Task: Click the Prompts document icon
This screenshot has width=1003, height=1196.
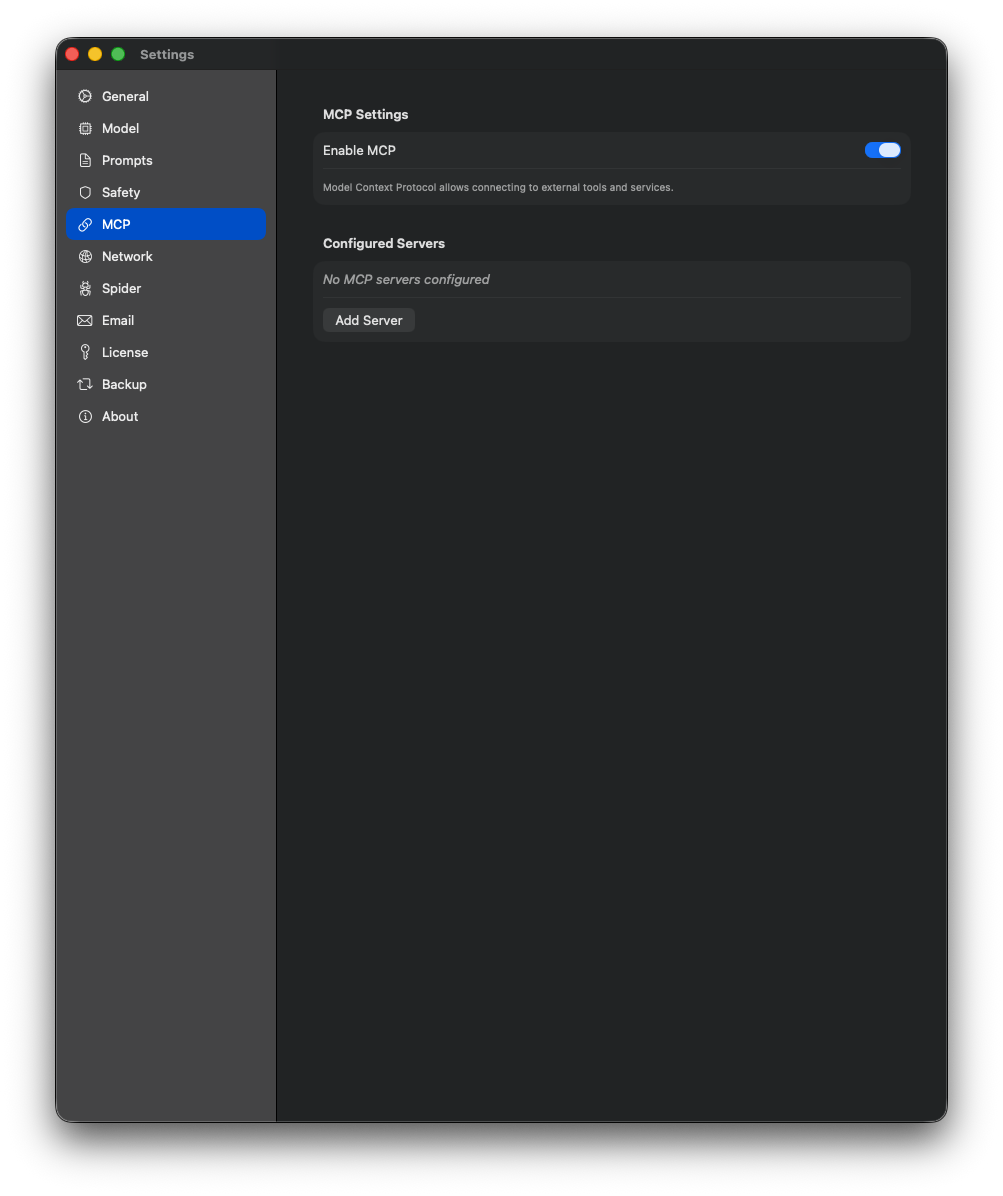Action: [x=85, y=160]
